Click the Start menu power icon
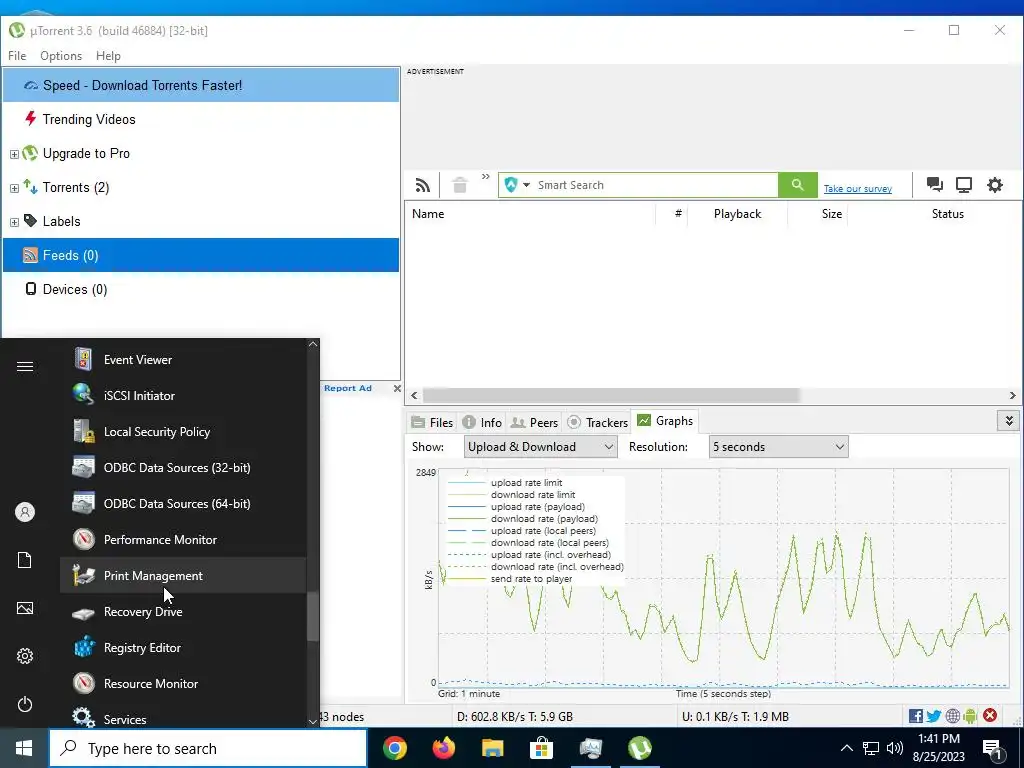 point(25,704)
